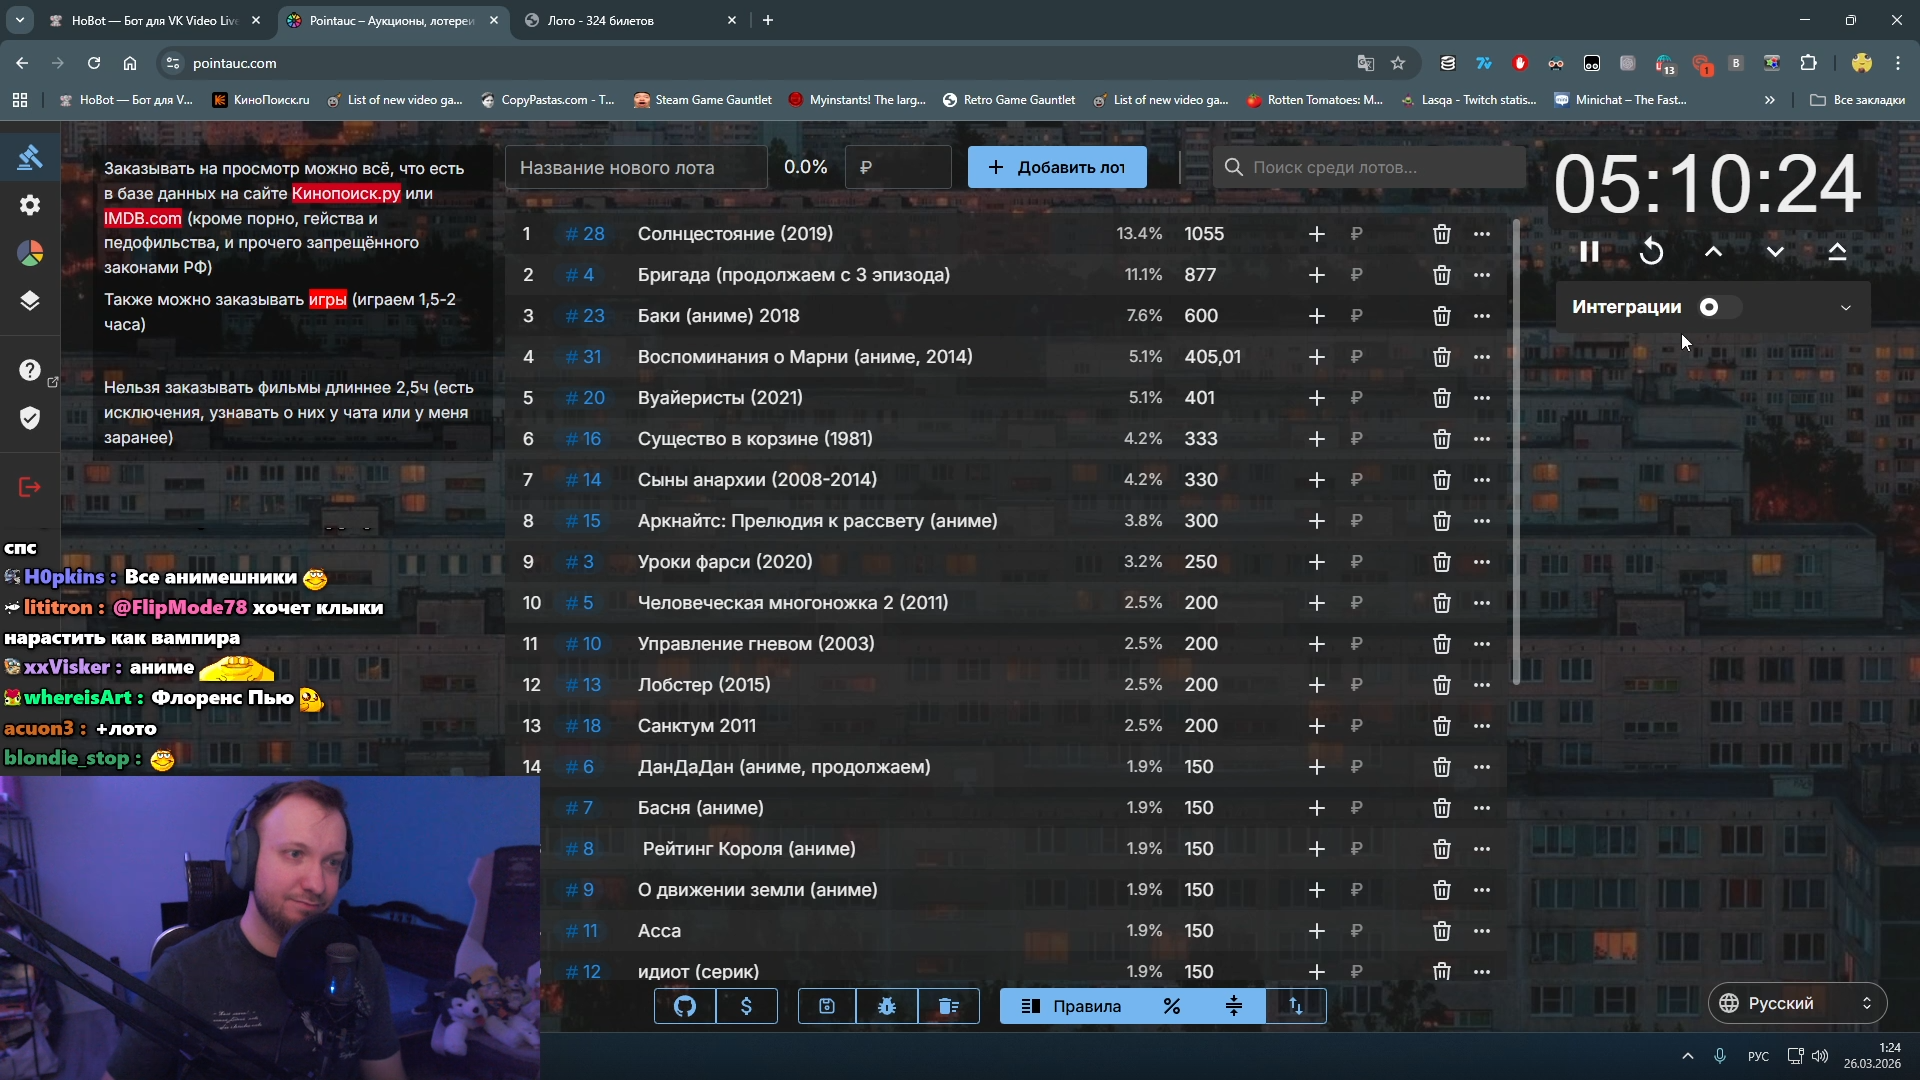Click the clear all lots trash icon
Screen dimensions: 1920x1080
(948, 1006)
